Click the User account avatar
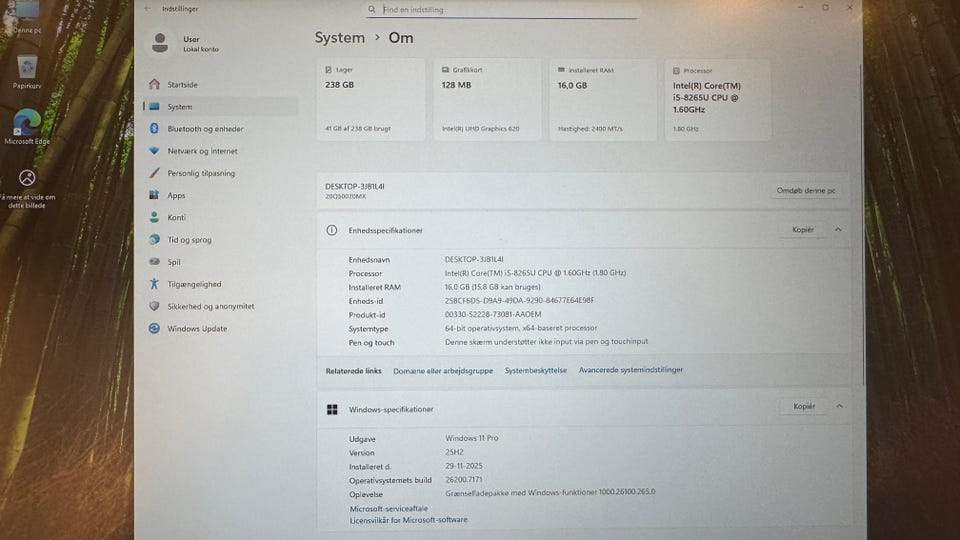This screenshot has width=960, height=540. tap(160, 43)
